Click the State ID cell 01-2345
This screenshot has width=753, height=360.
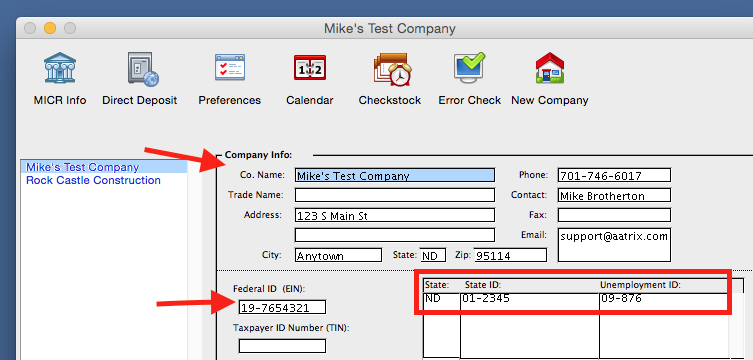coord(530,299)
